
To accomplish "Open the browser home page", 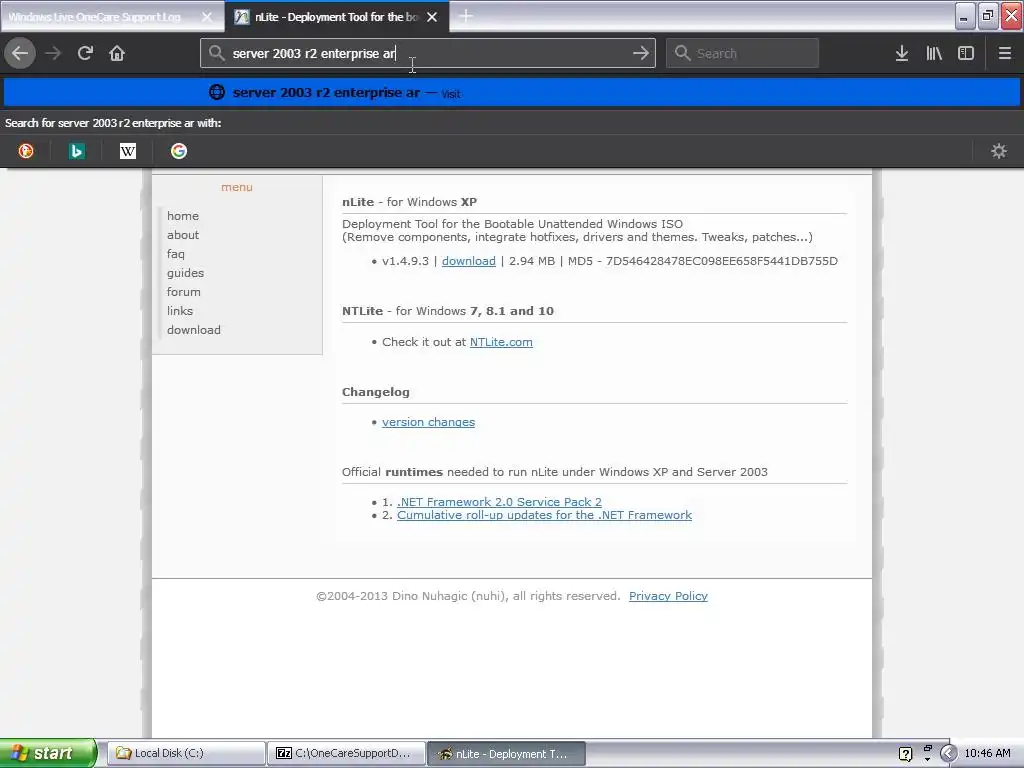I will tap(117, 53).
